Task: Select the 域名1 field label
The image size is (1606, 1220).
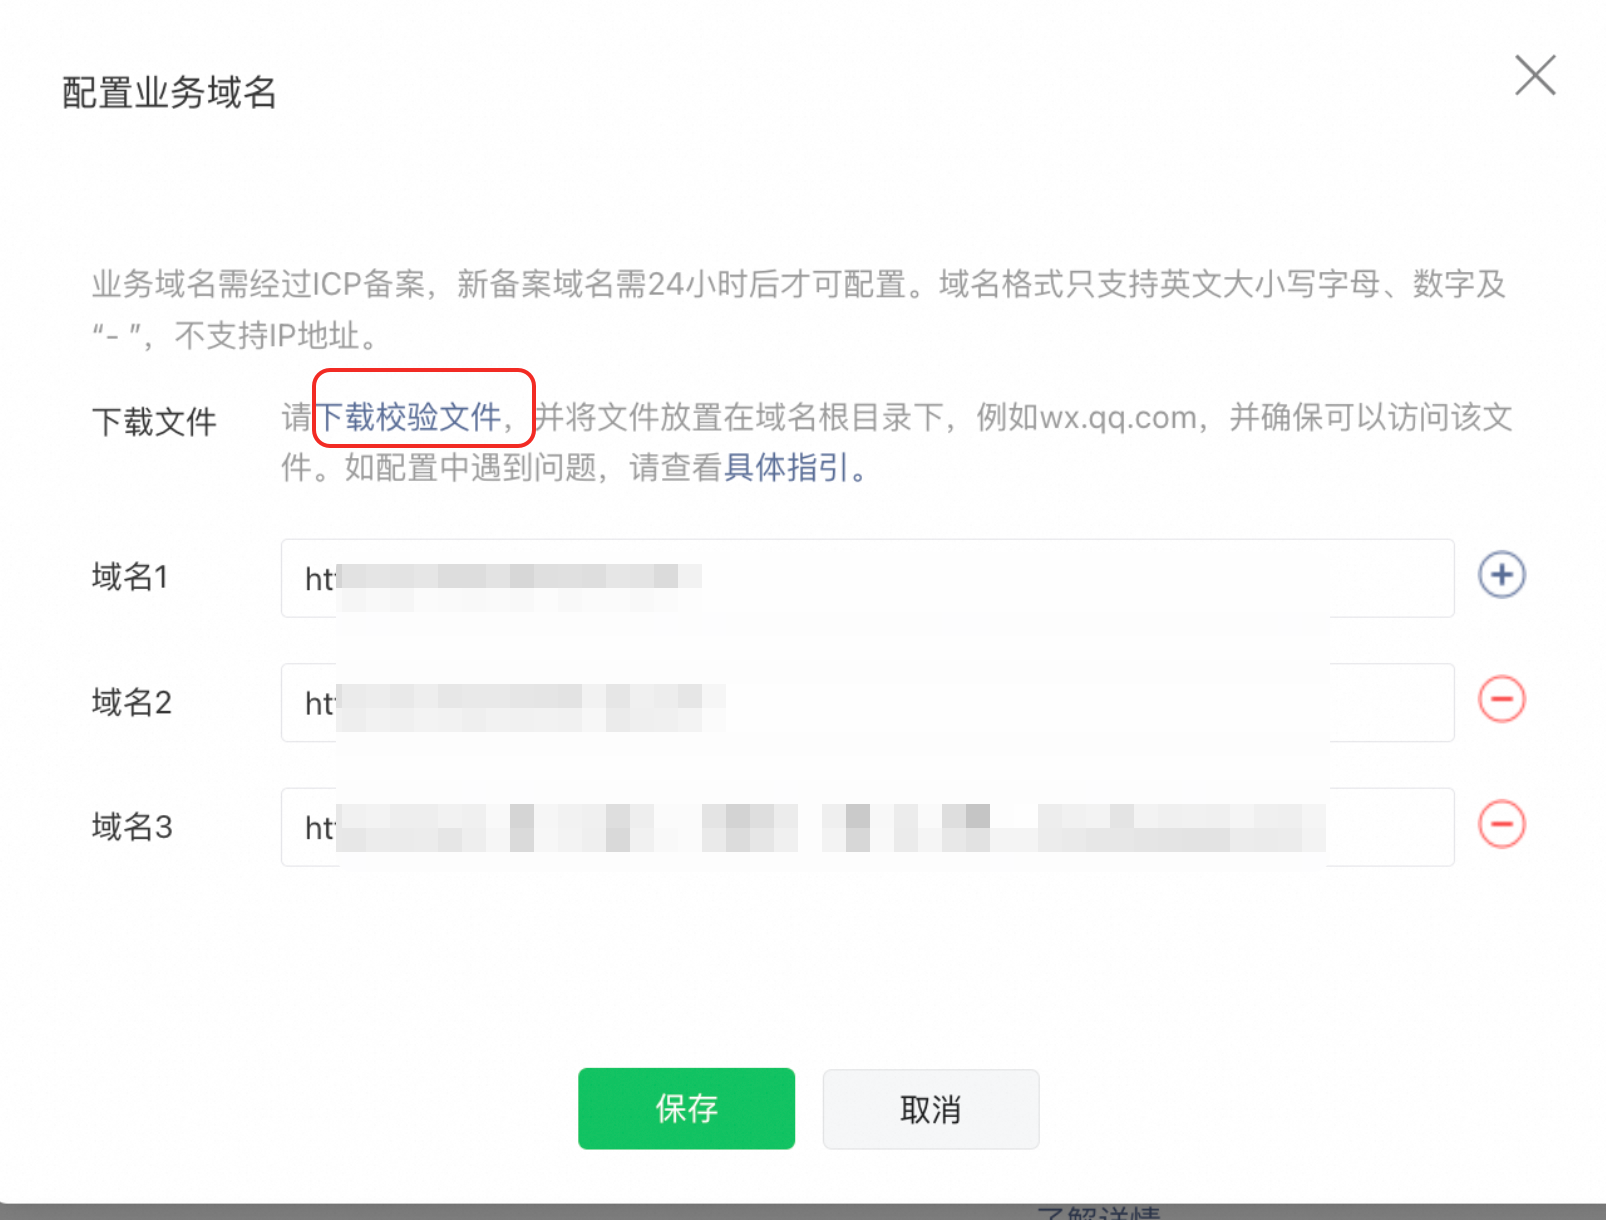Action: click(130, 577)
